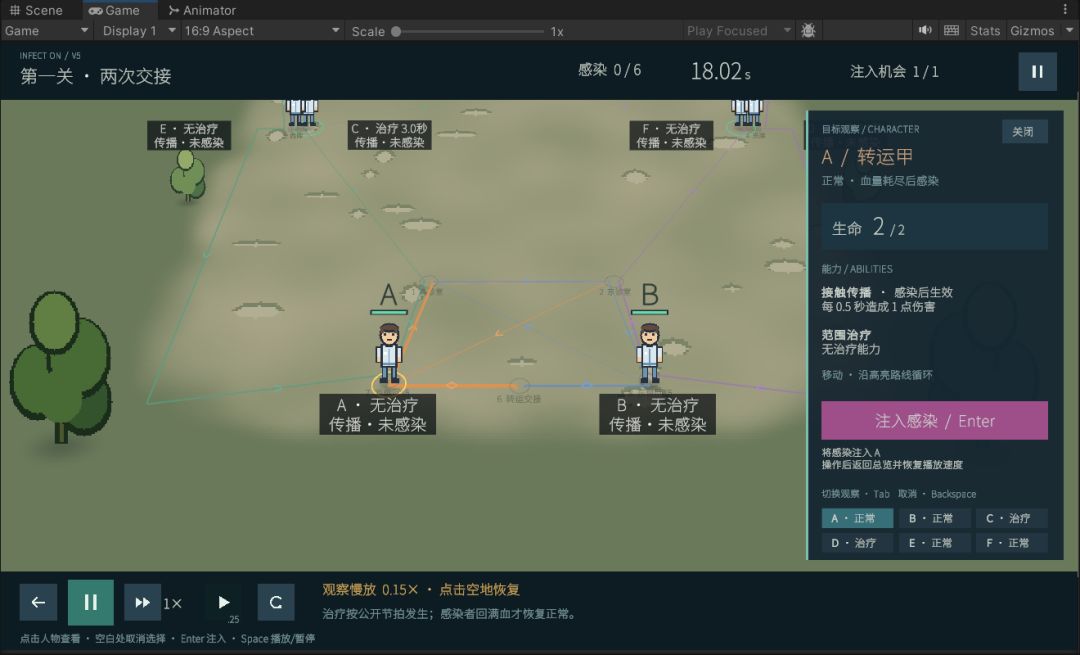Open the Game panel's three-dot options menu
Viewport: 1080px width, 655px height.
point(1066,9)
